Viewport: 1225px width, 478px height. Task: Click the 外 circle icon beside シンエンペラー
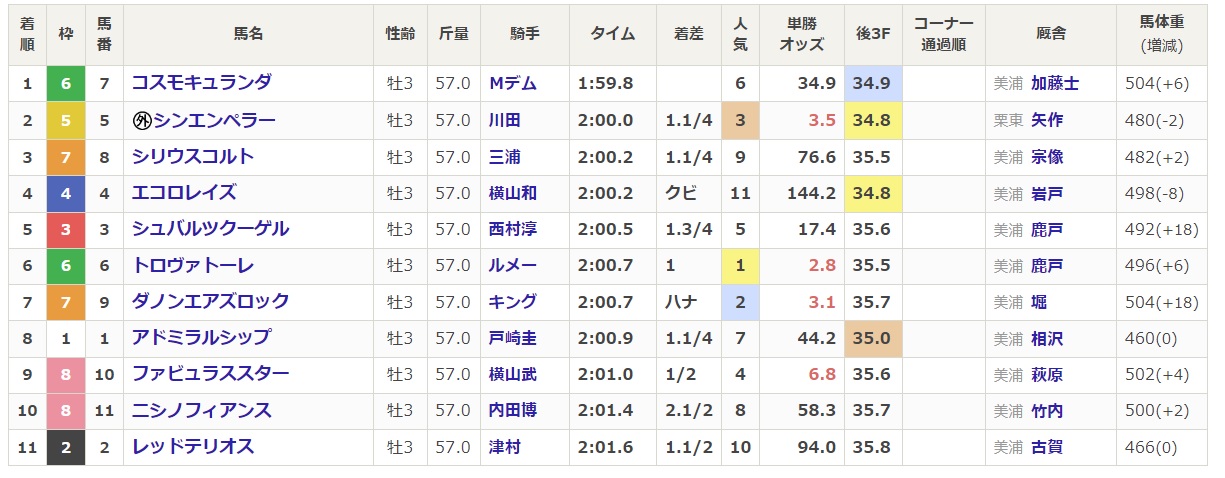[142, 121]
